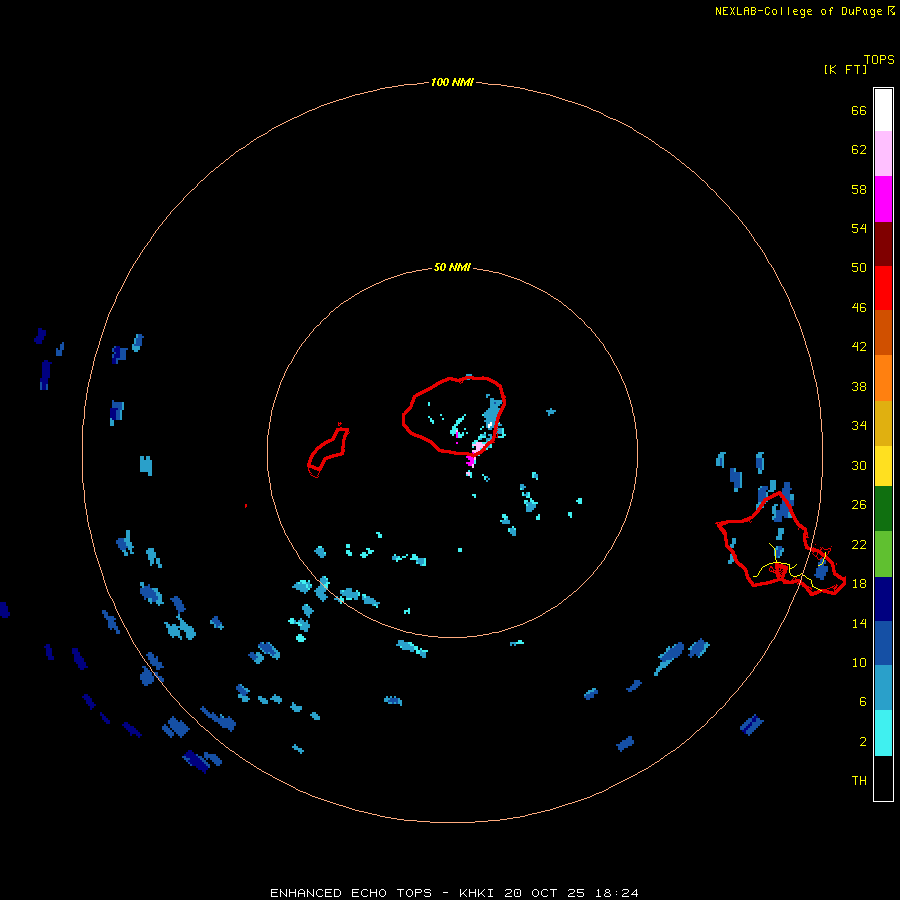The image size is (900, 900).
Task: Click the bright red swatch at 46-50
Action: 883,288
